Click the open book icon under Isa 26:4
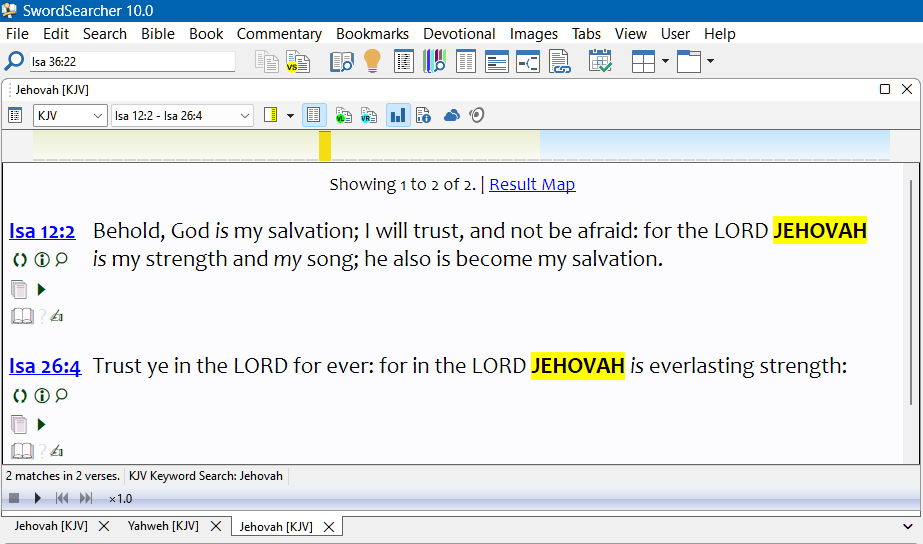923x544 pixels. click(22, 451)
